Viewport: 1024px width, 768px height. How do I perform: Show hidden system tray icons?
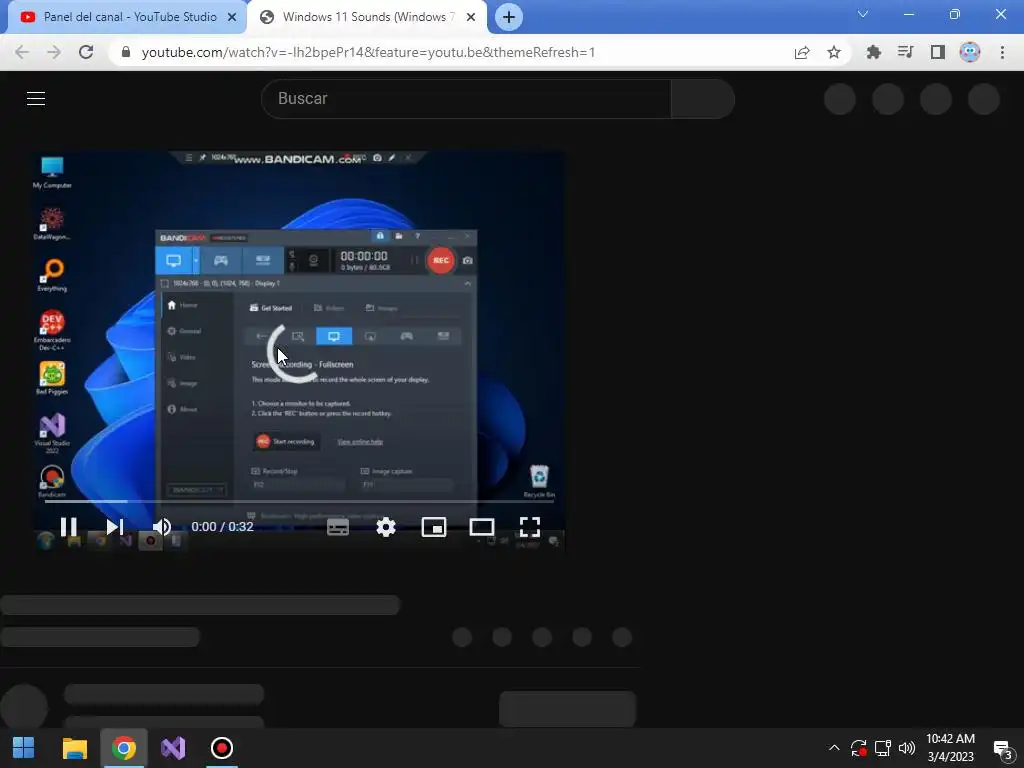pyautogui.click(x=834, y=748)
